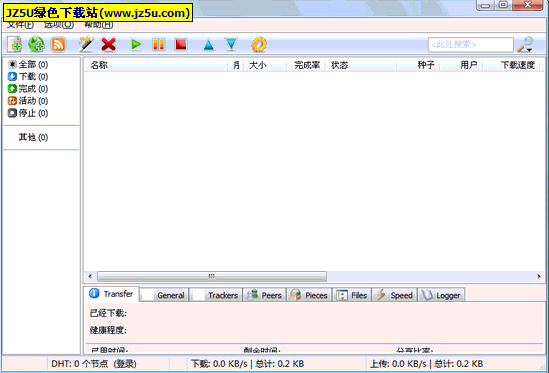Switch to the General tab
Screen dimensions: 549x373
[x=165, y=295]
